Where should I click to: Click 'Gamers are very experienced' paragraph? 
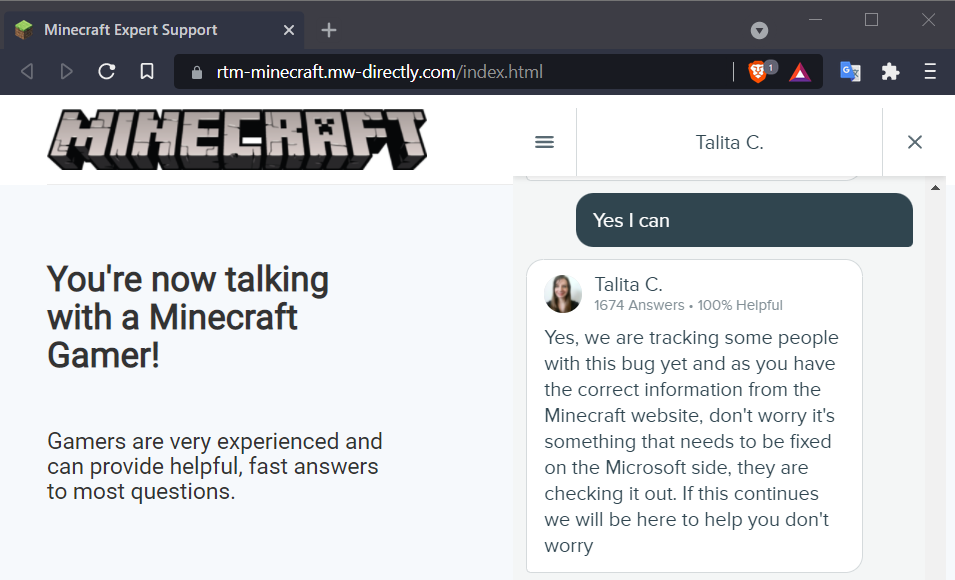pyautogui.click(x=214, y=466)
